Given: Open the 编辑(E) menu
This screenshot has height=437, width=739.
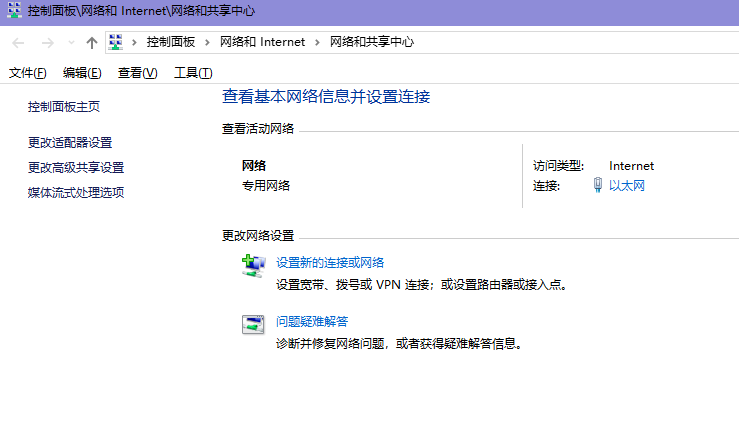Looking at the screenshot, I should [x=82, y=73].
